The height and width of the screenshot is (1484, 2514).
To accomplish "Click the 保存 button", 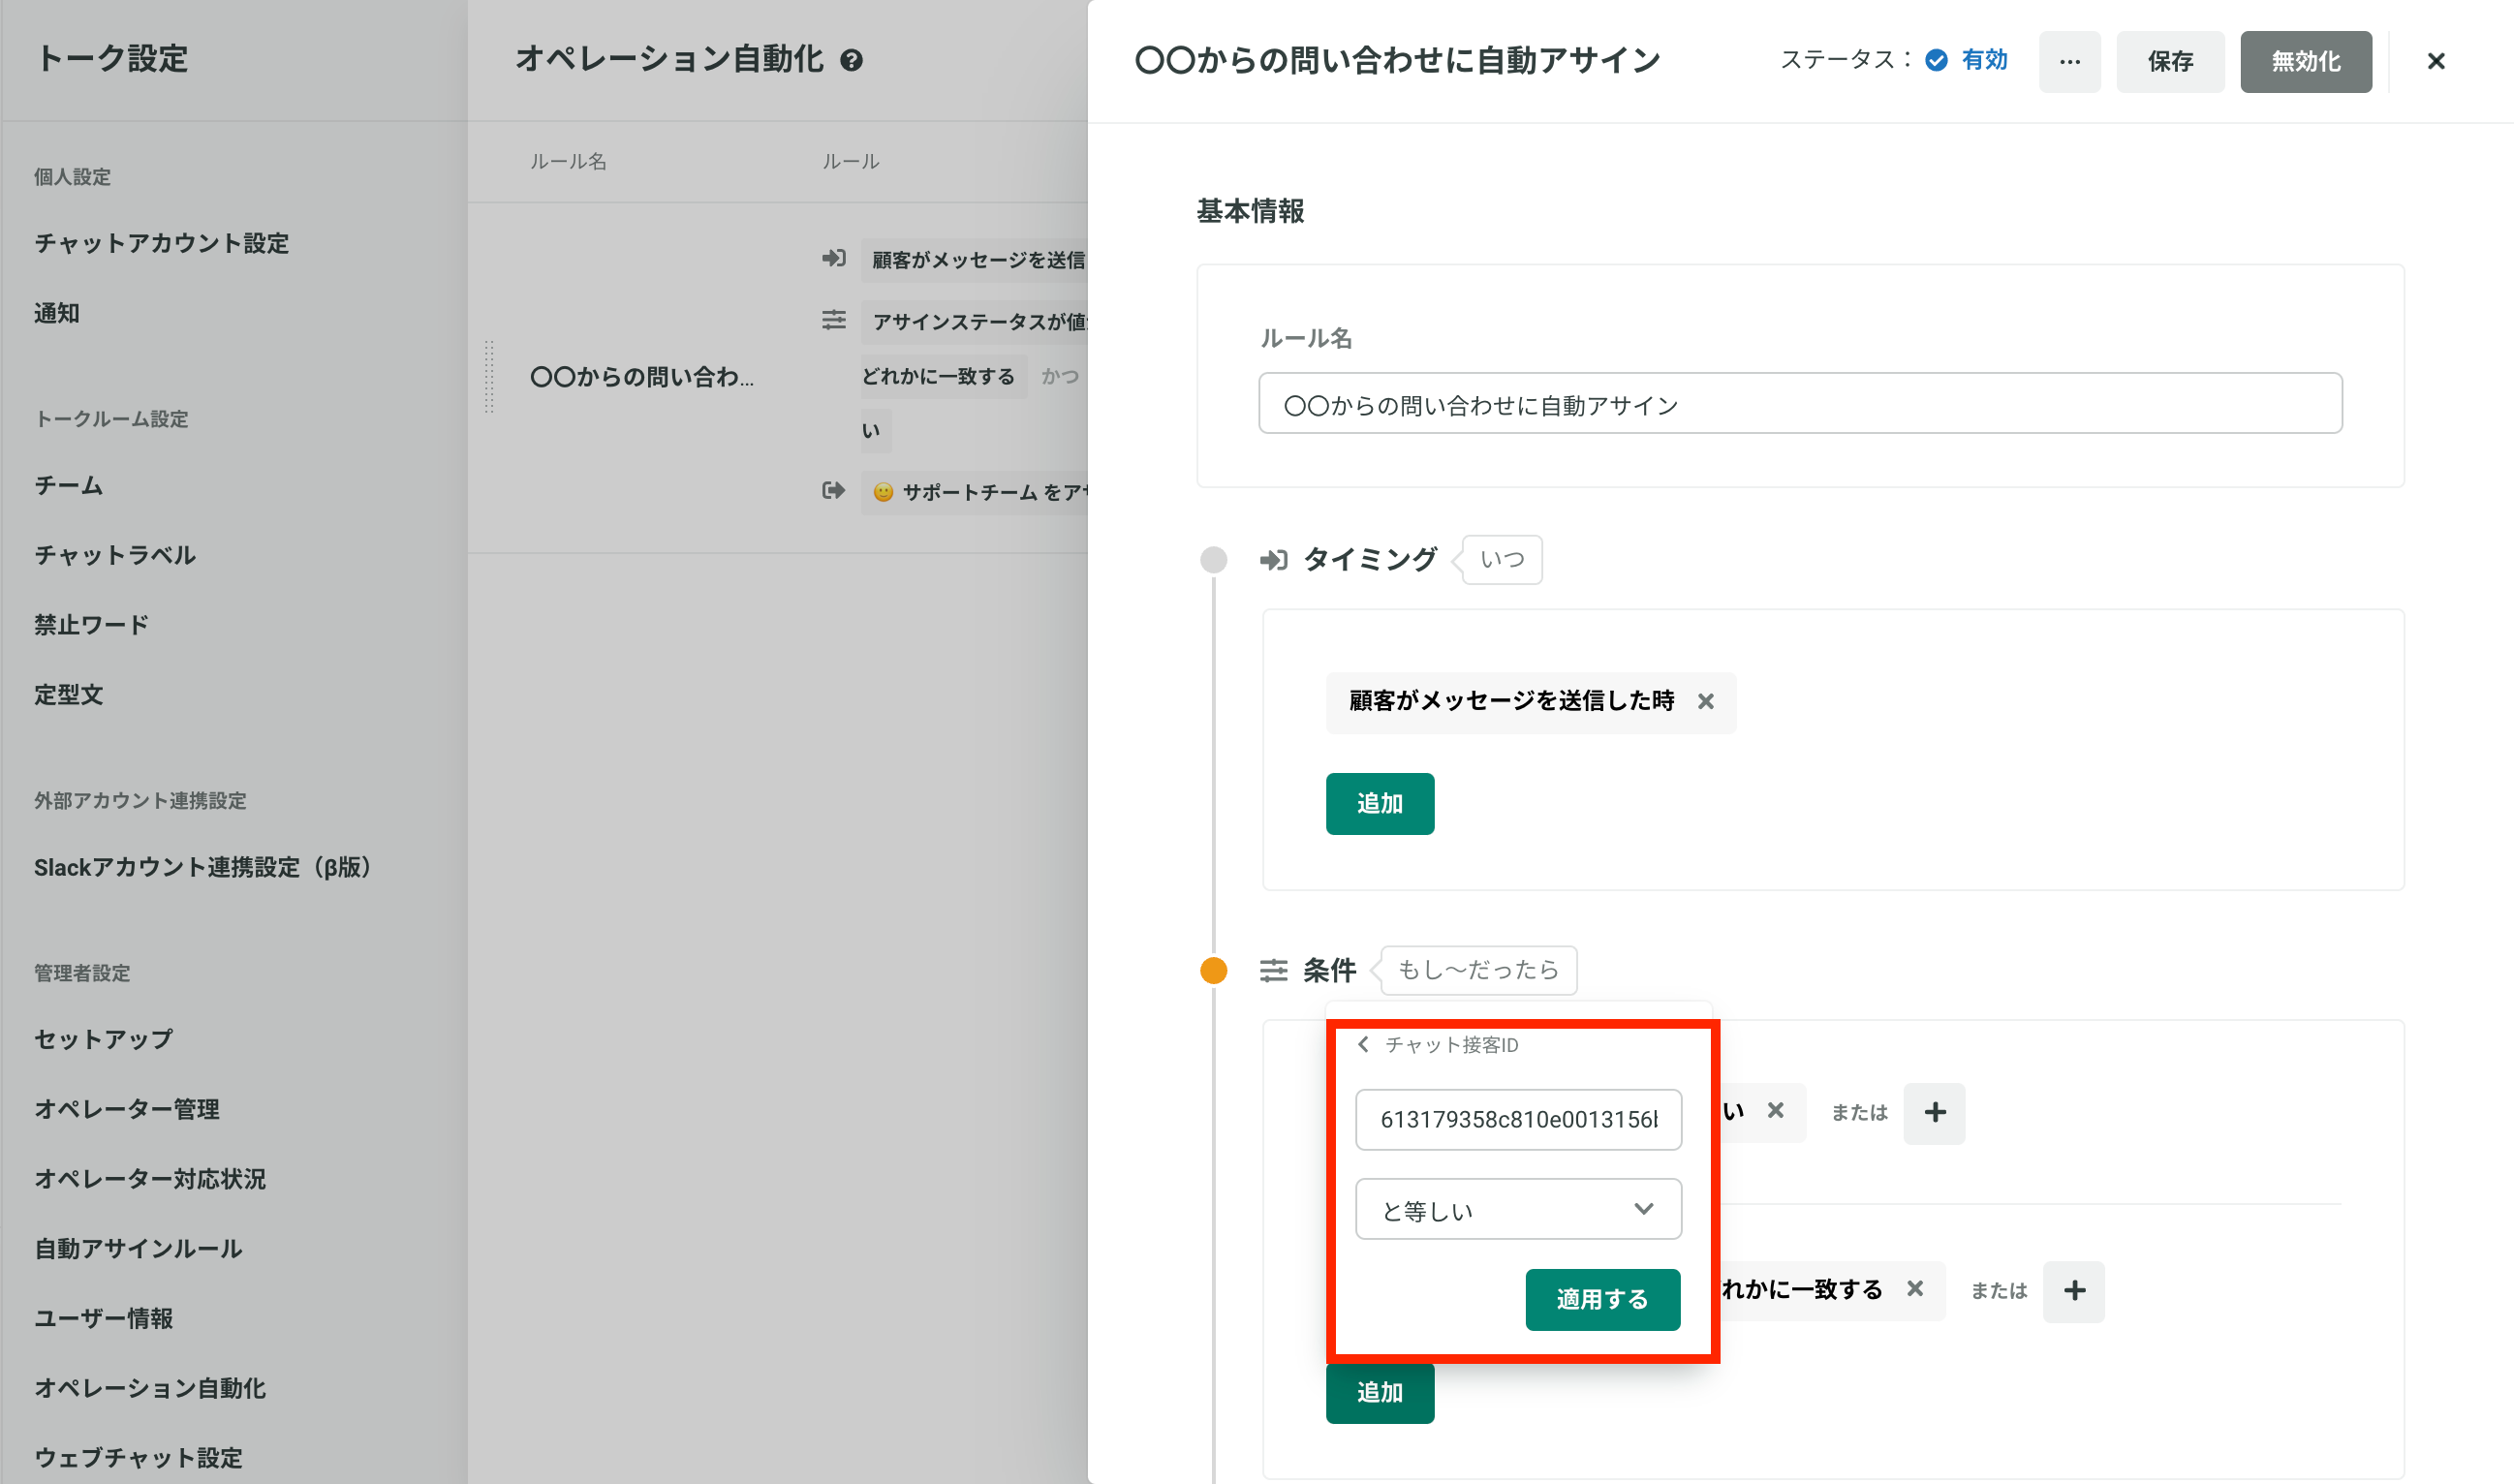I will click(2169, 62).
